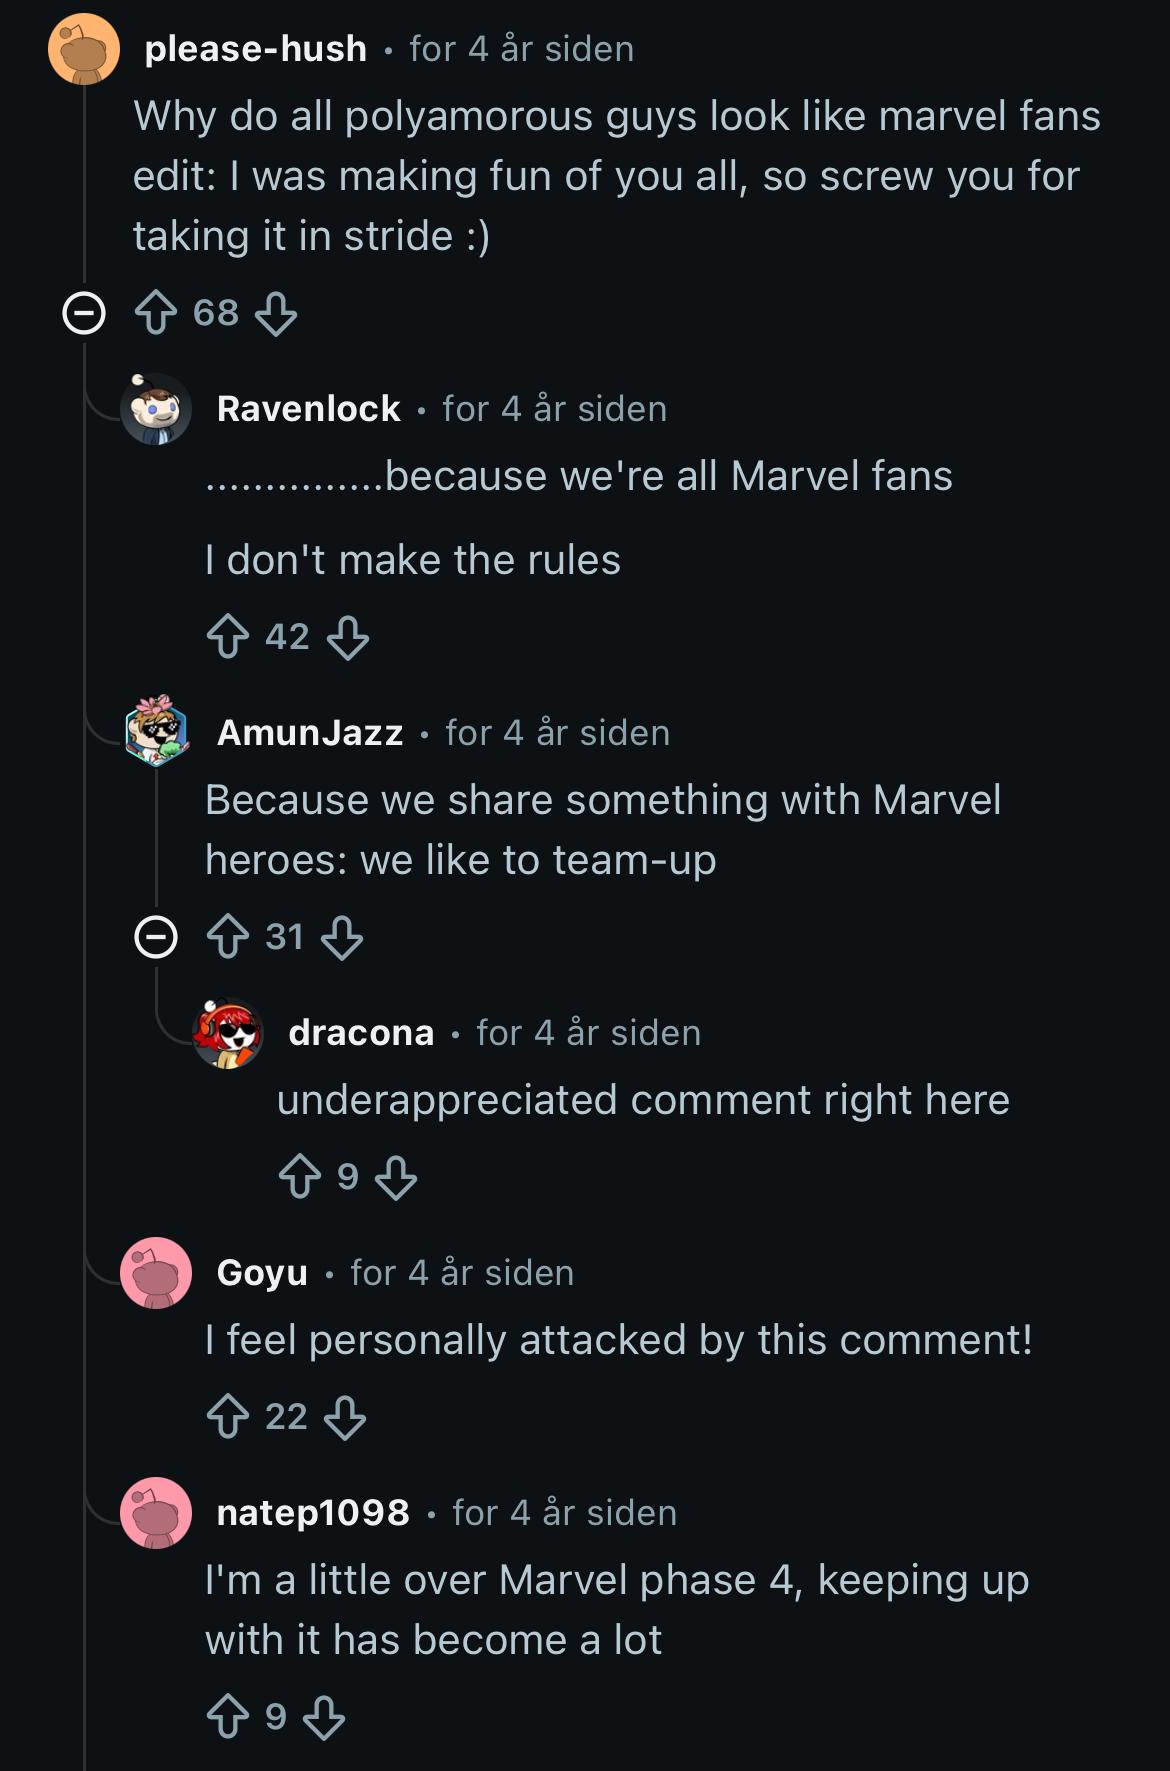Downvote dracona's reply
1170x1771 pixels.
pos(396,1177)
